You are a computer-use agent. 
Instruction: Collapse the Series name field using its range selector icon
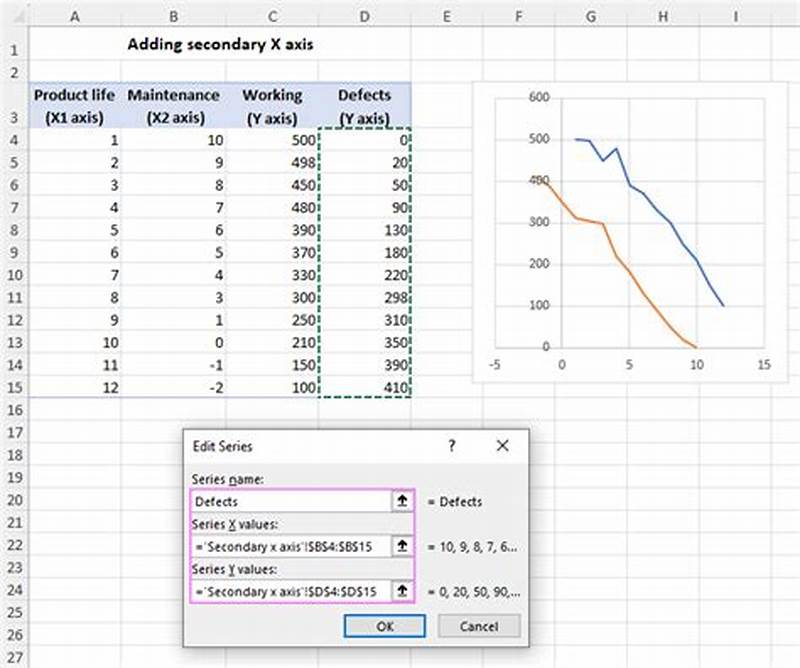[403, 499]
